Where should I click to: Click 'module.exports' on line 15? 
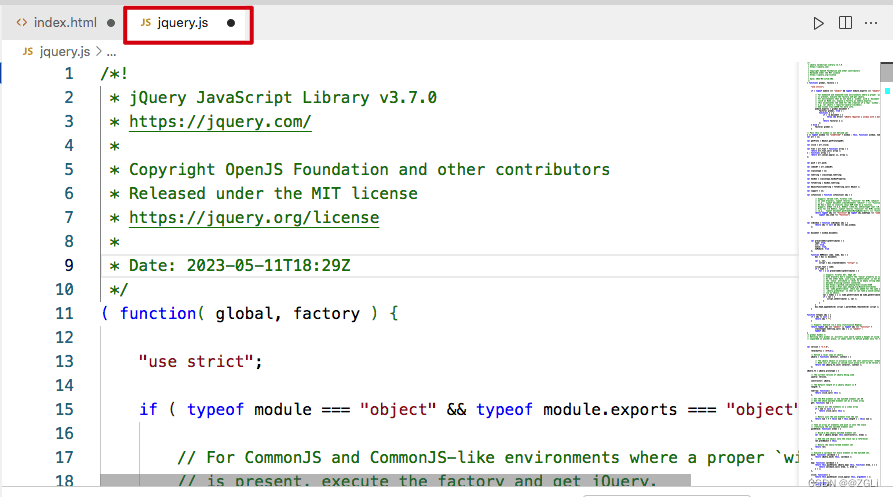pos(610,409)
